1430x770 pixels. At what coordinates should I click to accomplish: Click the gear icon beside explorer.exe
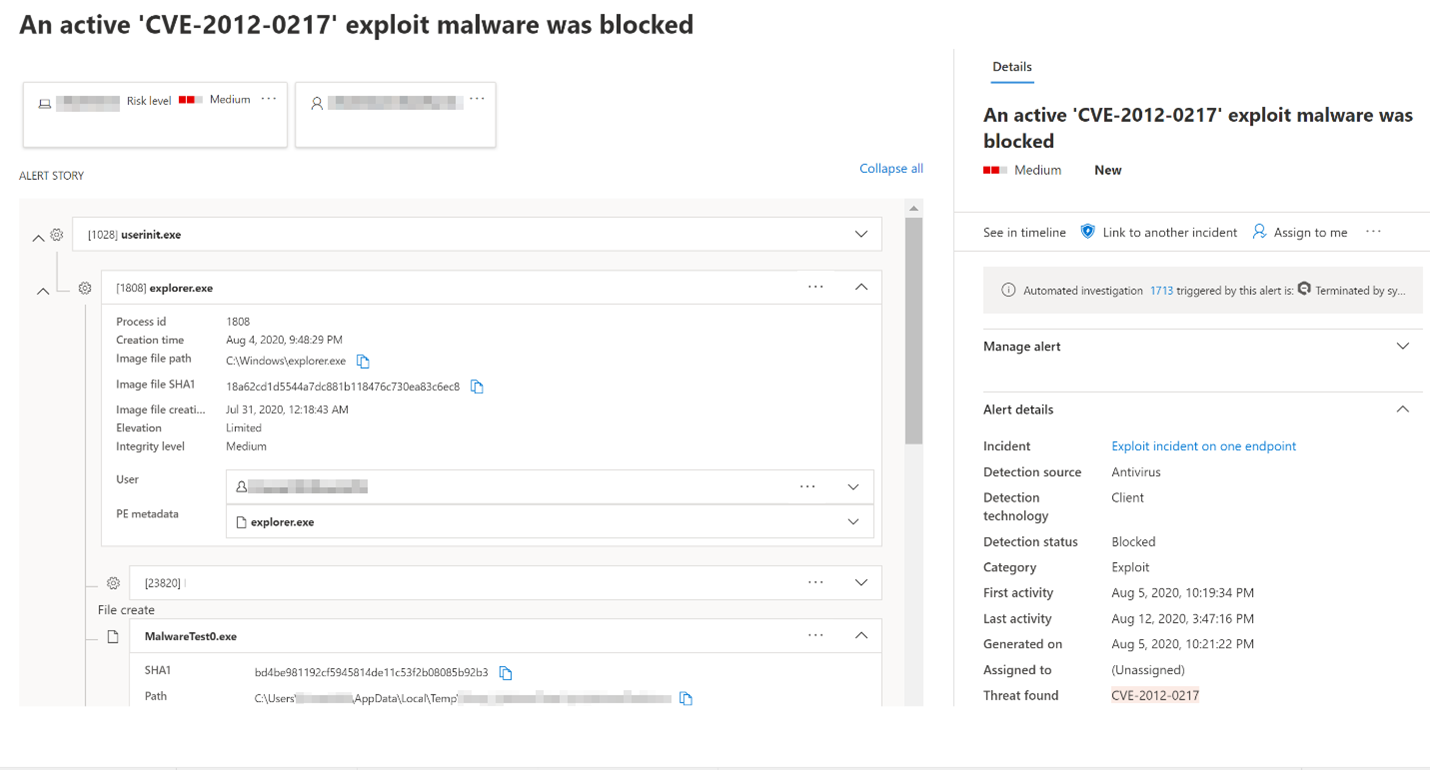coord(84,287)
